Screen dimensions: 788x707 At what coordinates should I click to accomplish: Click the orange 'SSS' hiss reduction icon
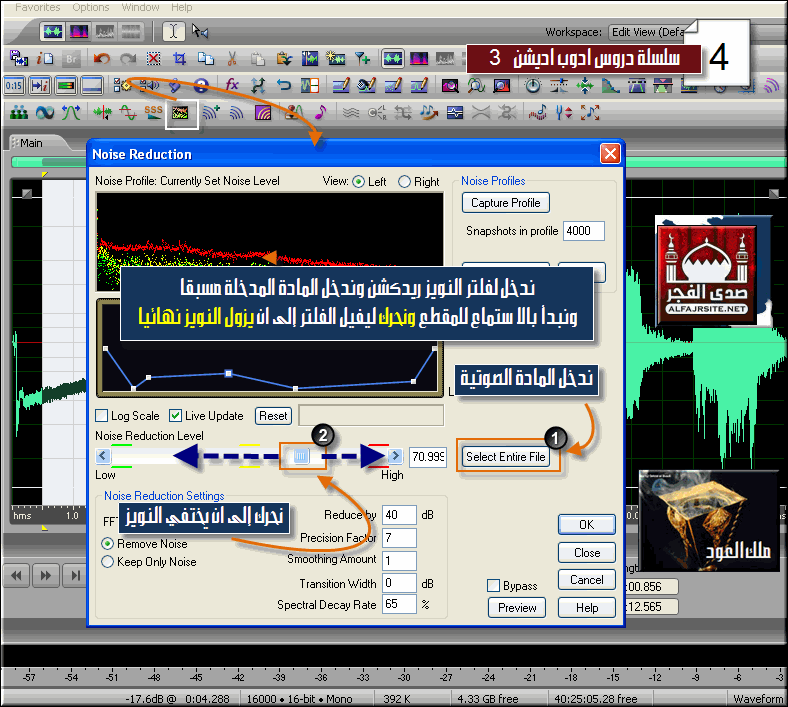[153, 112]
